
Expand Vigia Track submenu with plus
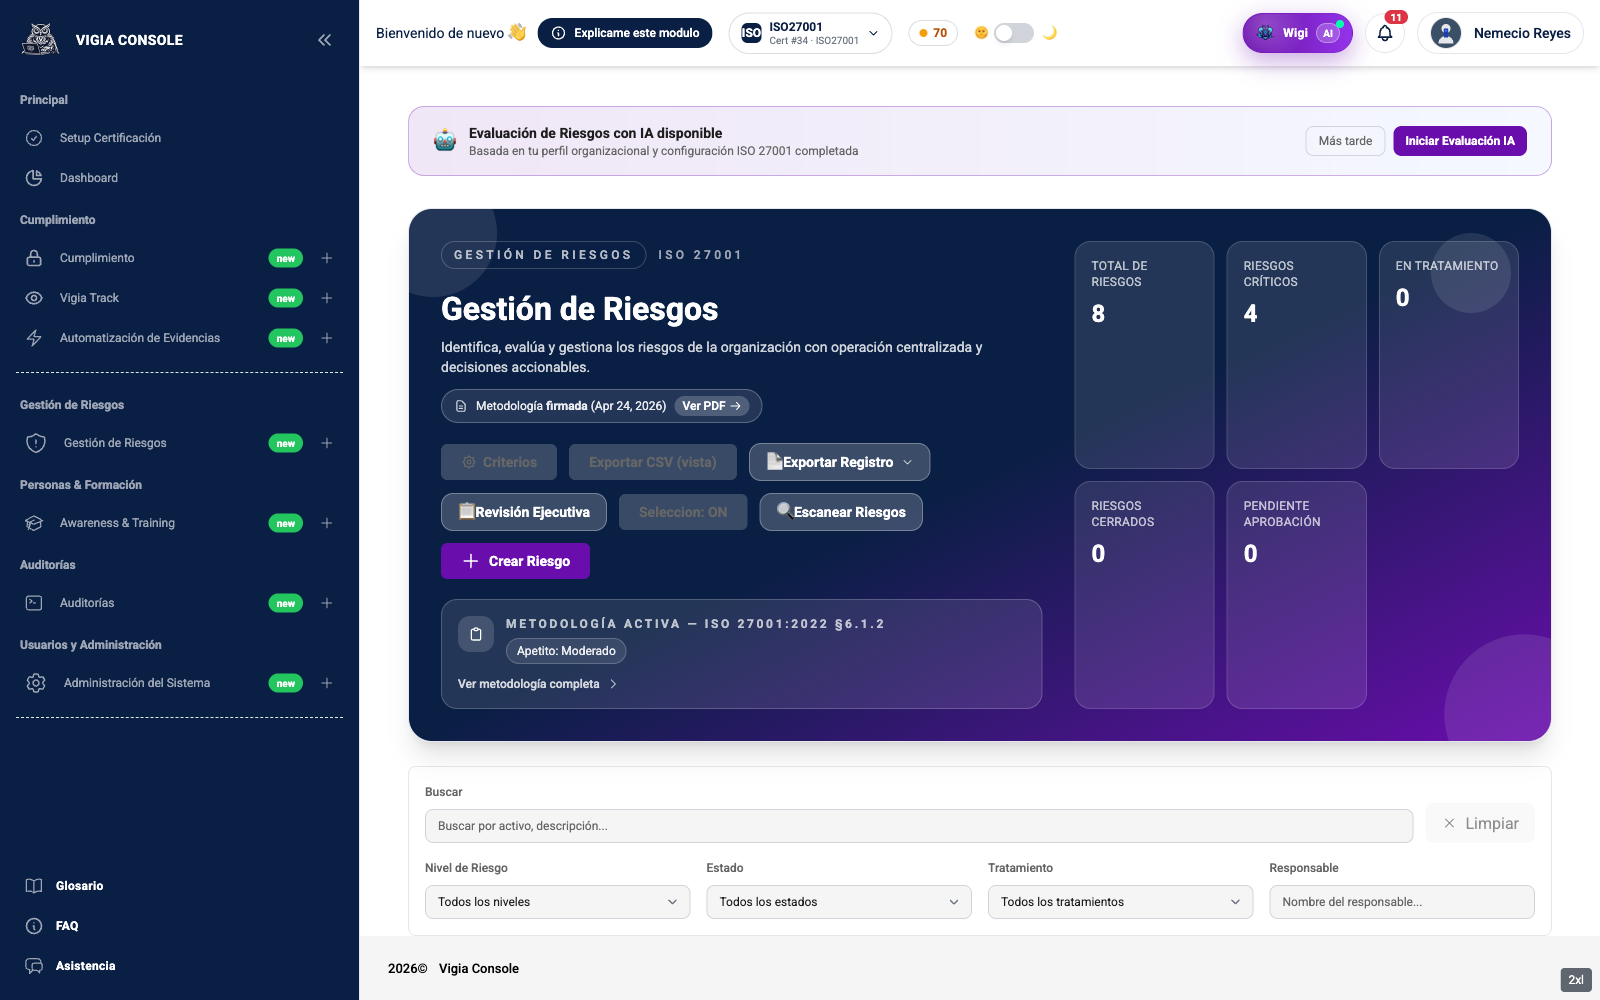pos(326,298)
